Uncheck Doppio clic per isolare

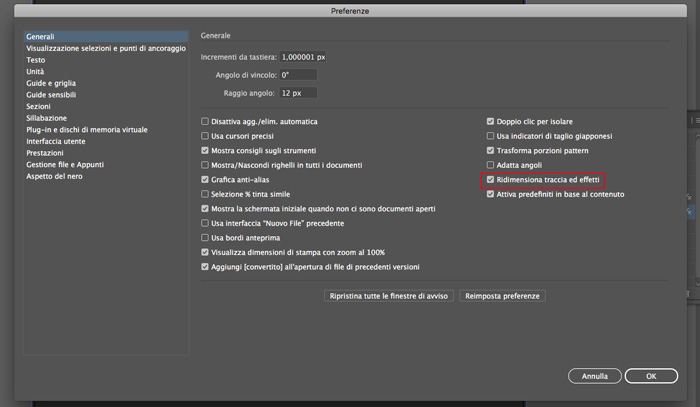[490, 121]
